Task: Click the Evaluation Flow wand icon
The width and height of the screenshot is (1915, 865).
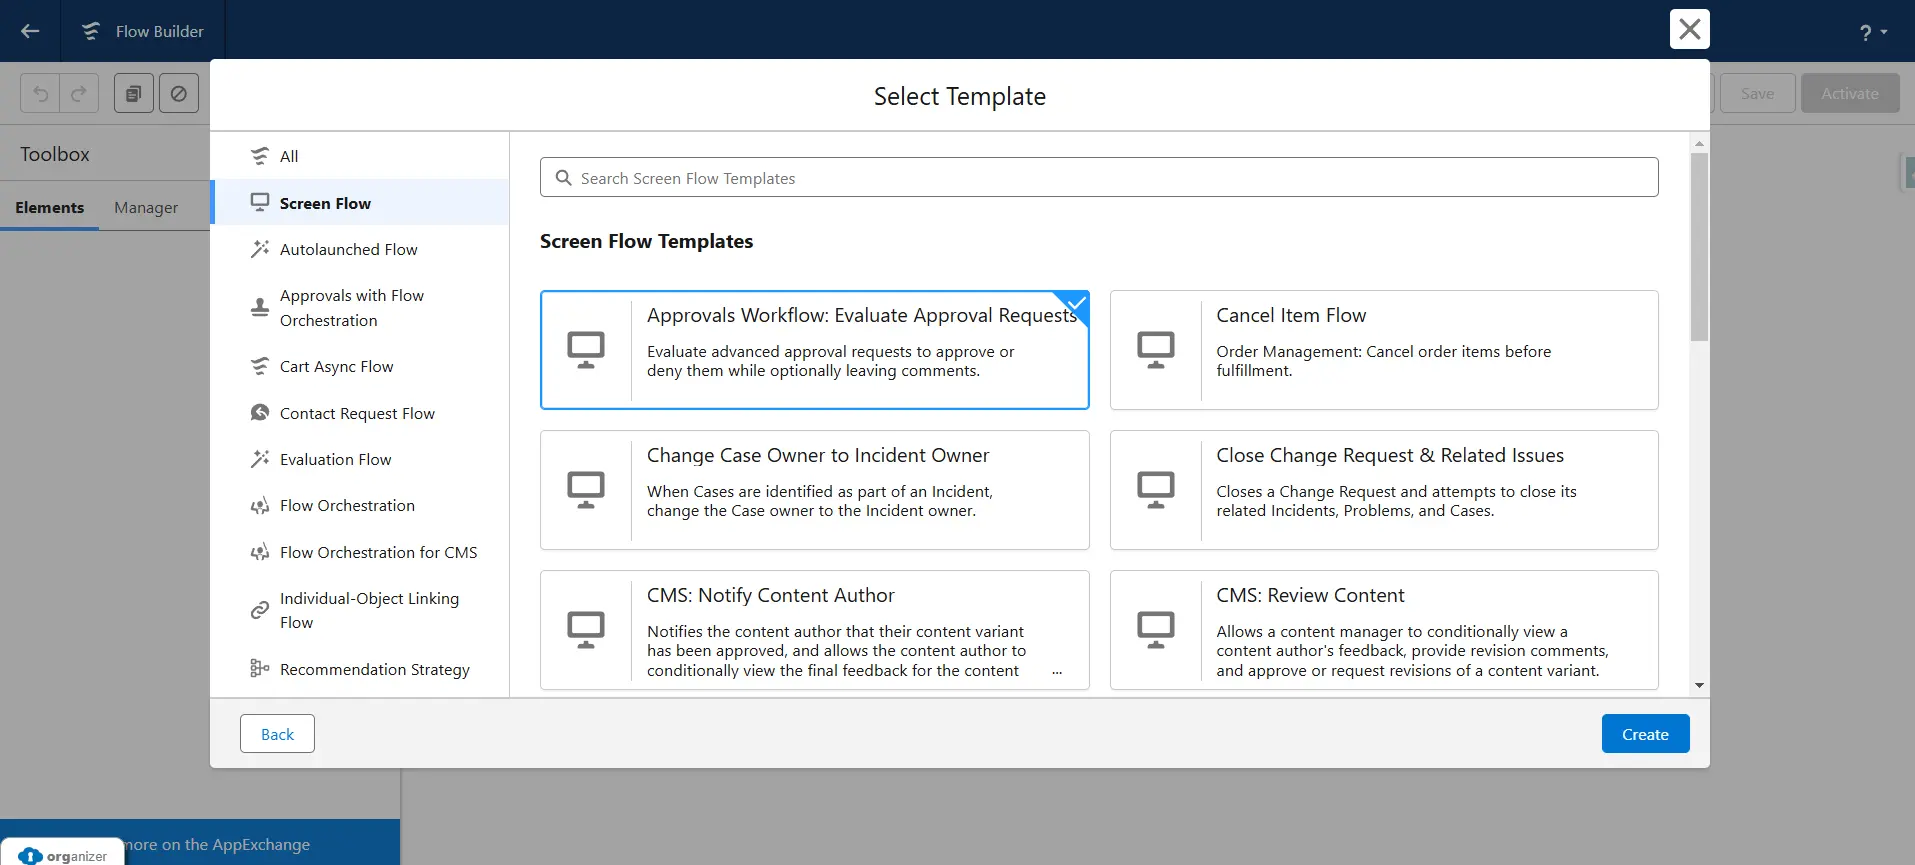Action: tap(260, 459)
